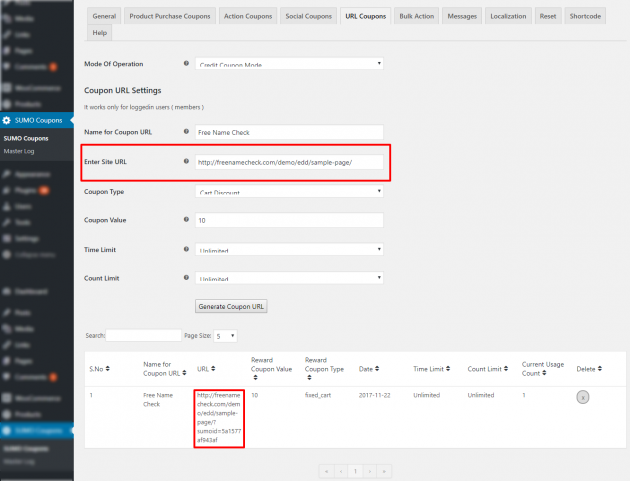
Task: Open the Mode Of Operation dropdown
Action: [289, 63]
